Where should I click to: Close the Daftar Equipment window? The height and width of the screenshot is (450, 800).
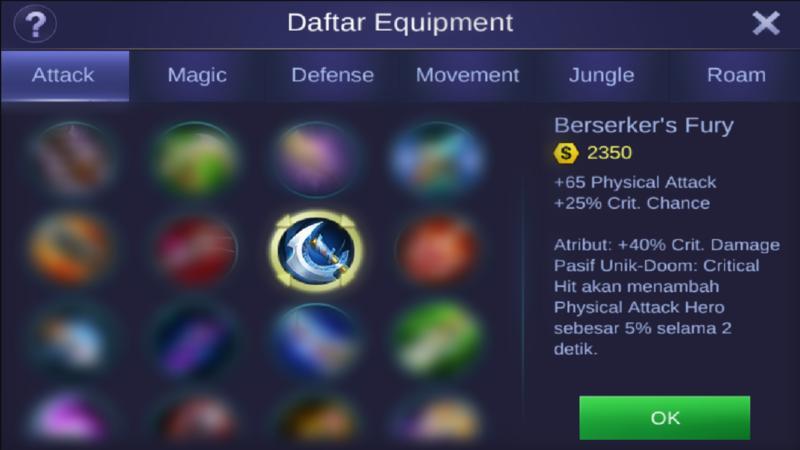(765, 23)
